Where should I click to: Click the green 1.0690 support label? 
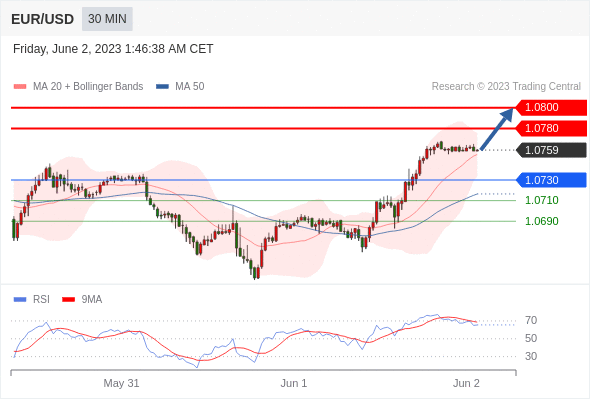tap(542, 221)
